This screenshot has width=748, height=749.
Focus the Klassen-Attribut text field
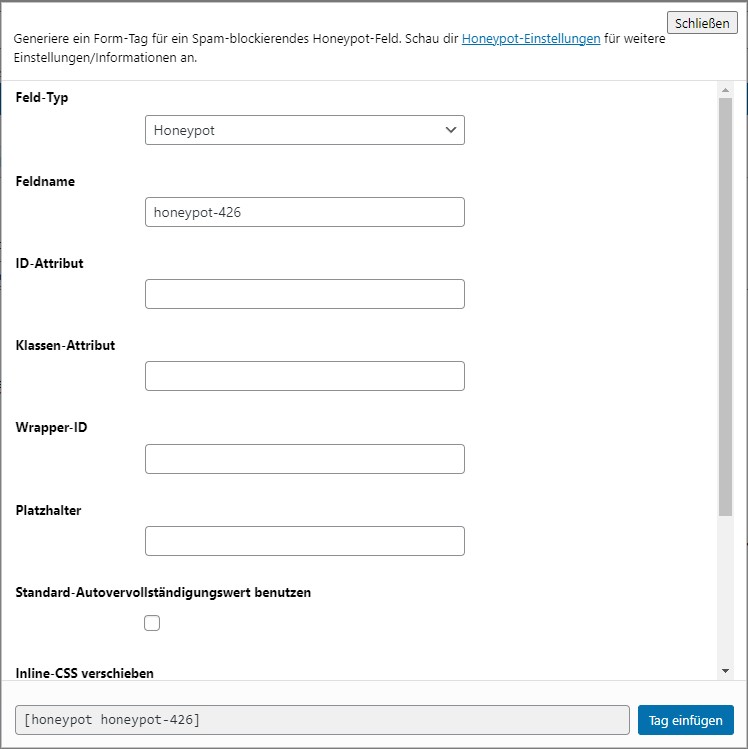coord(304,376)
